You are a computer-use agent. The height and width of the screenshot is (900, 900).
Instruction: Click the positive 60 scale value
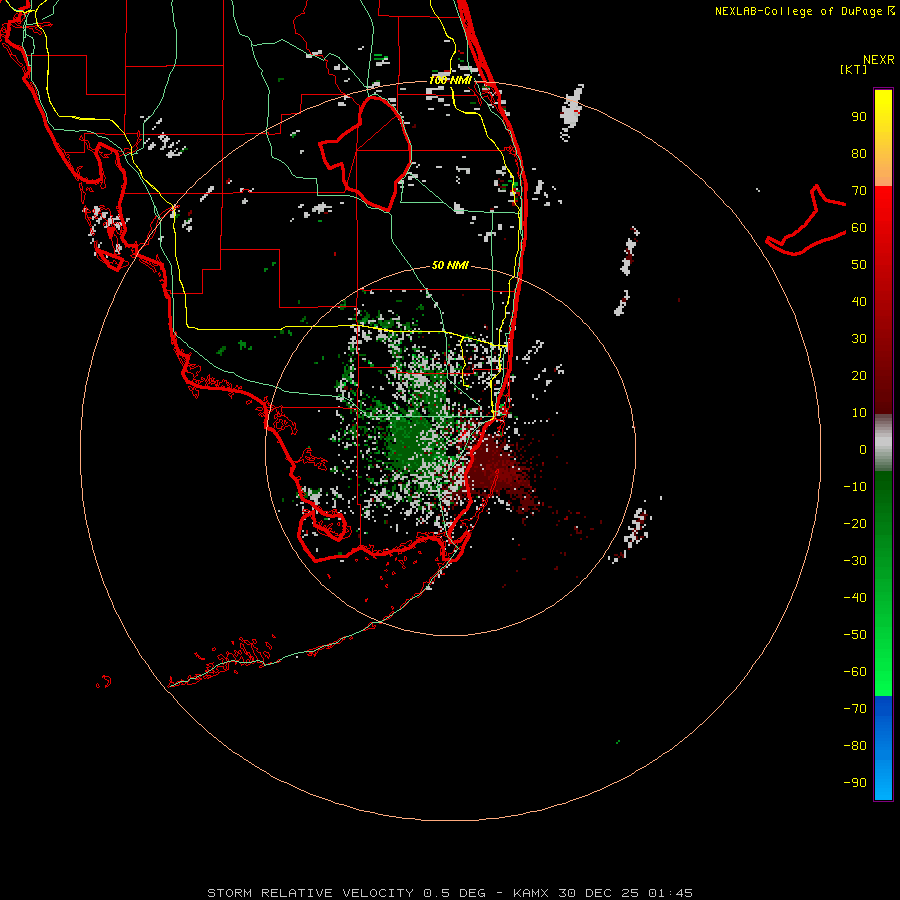859,228
